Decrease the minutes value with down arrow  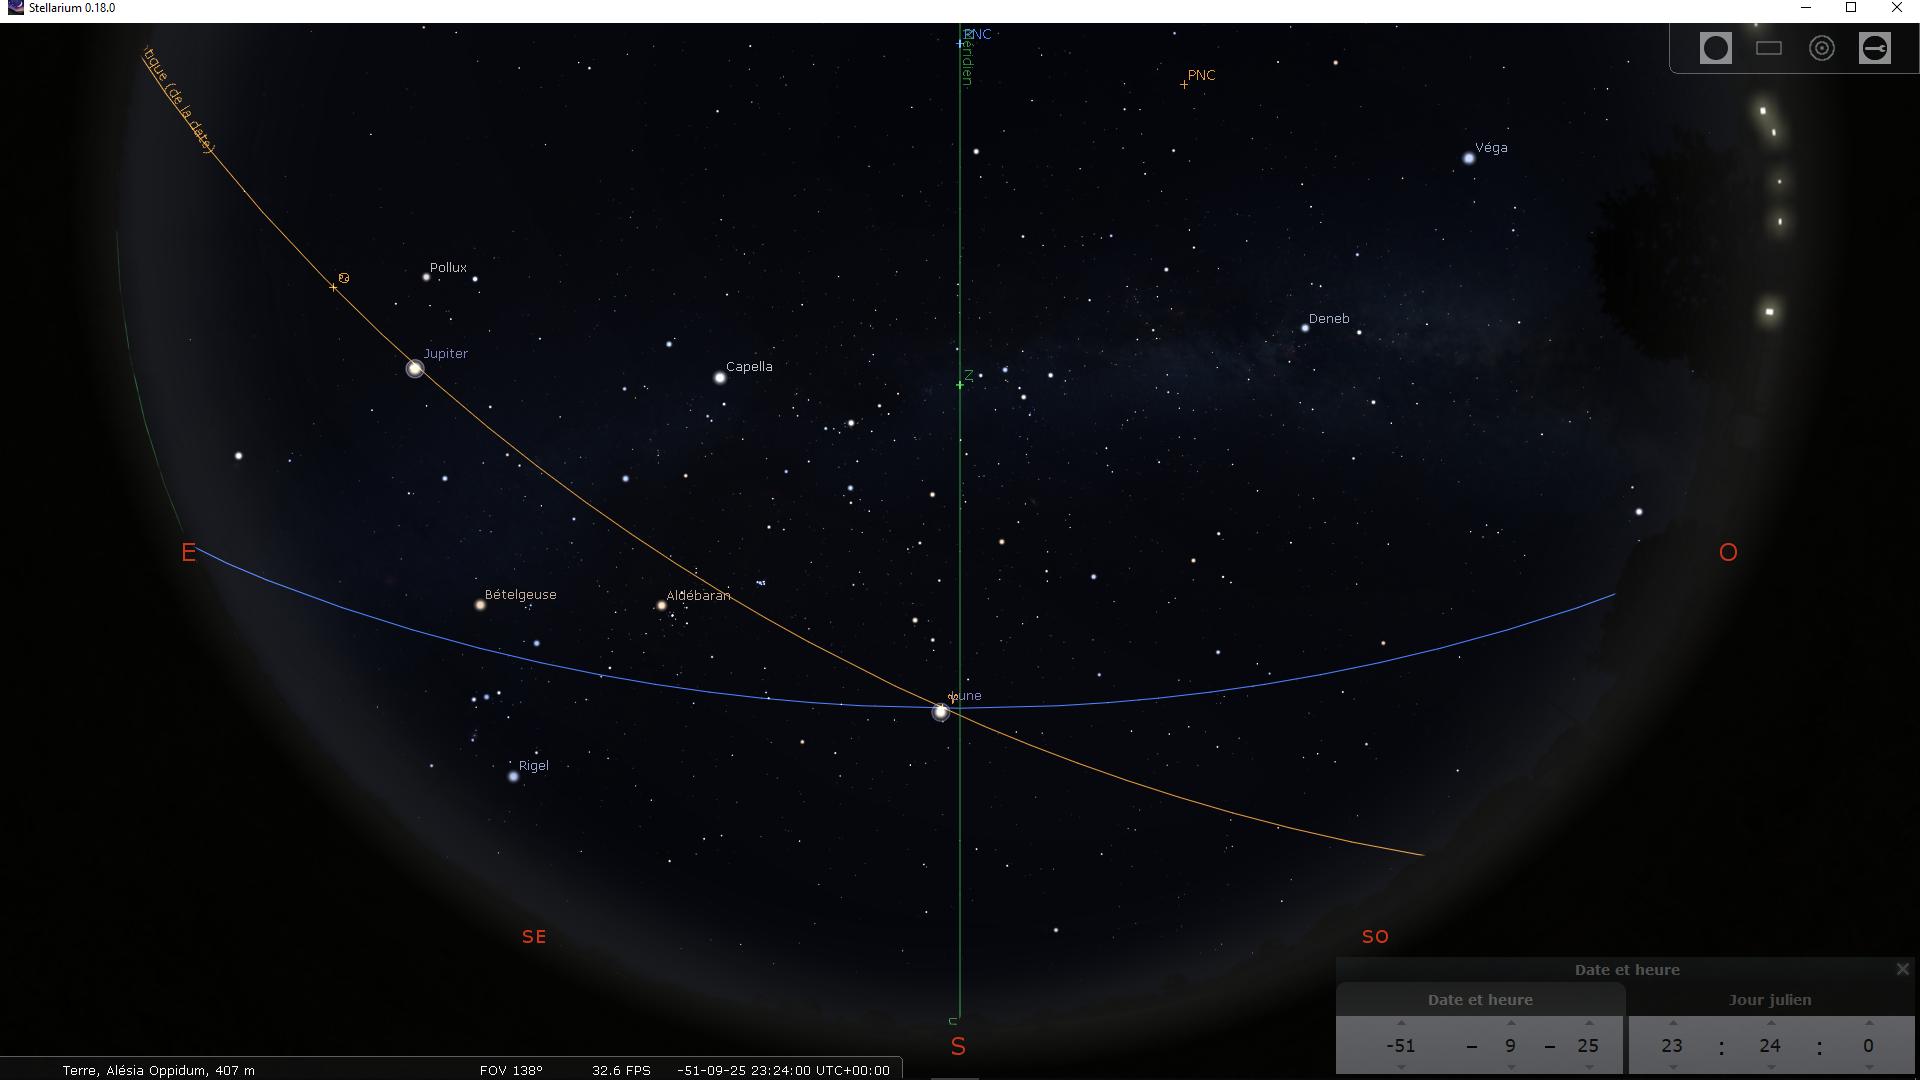pyautogui.click(x=1771, y=1067)
